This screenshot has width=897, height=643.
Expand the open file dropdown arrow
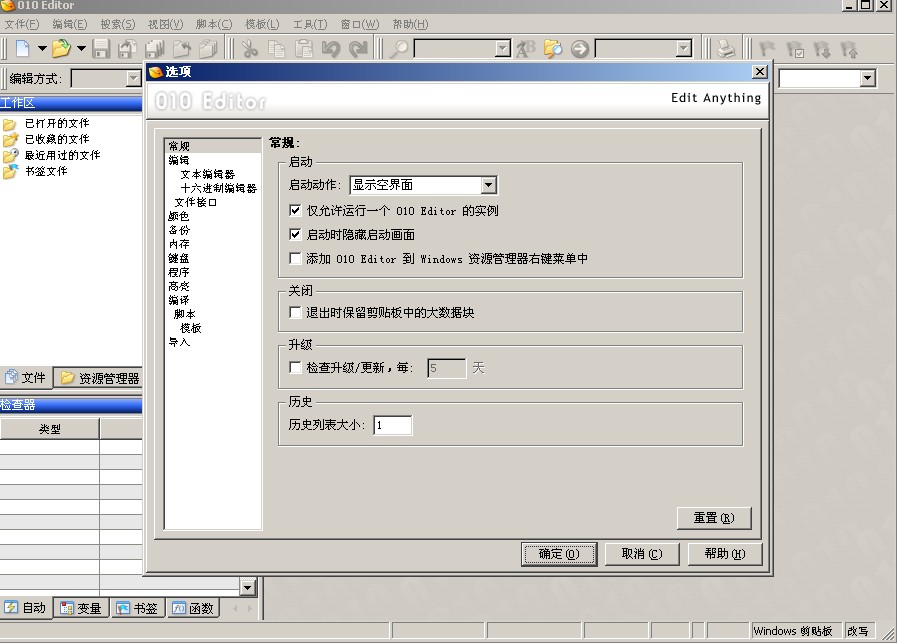(81, 49)
